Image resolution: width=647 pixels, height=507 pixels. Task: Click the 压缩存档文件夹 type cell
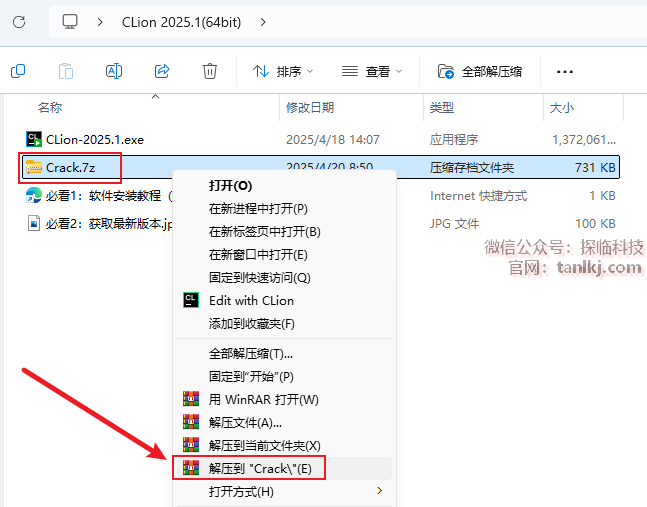[472, 167]
